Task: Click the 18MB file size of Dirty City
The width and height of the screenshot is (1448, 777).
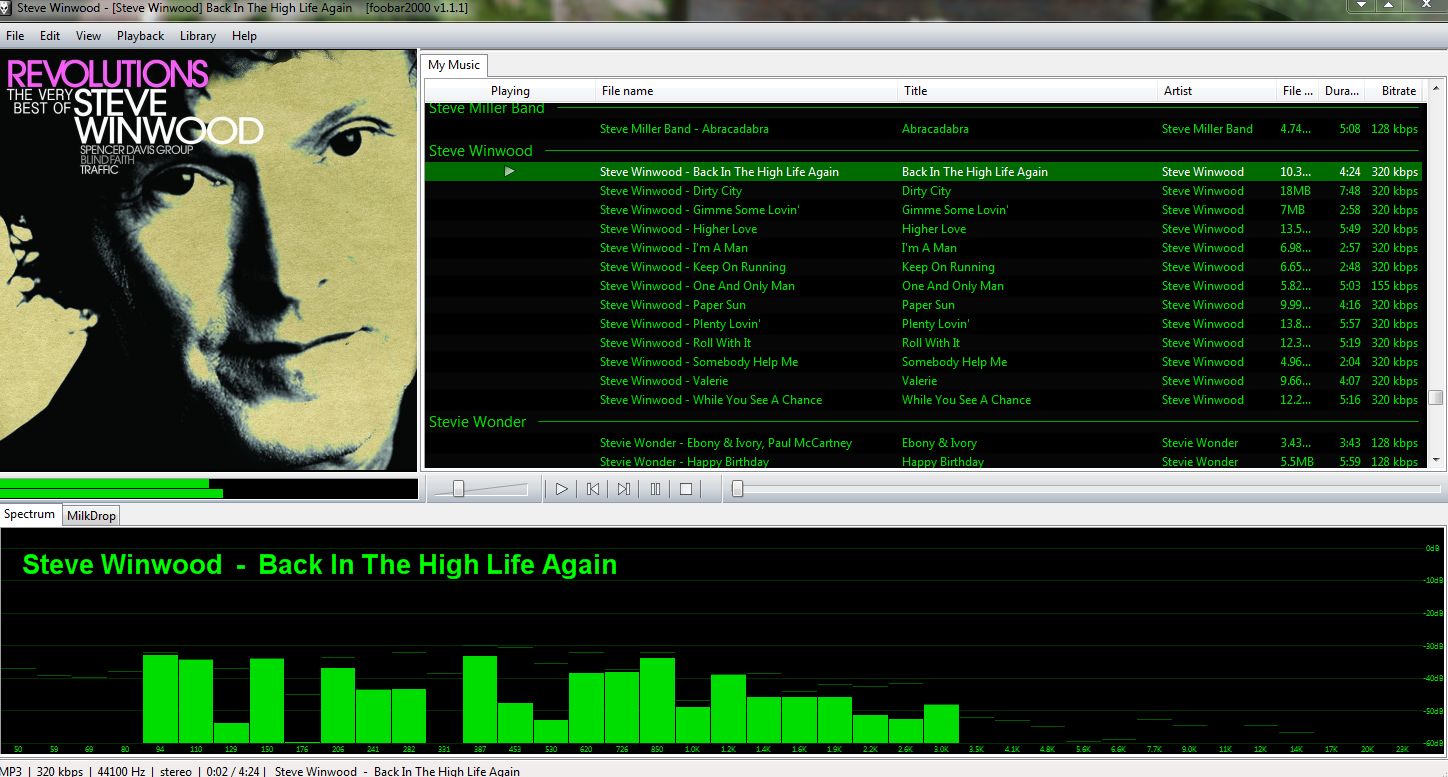Action: coord(1295,191)
